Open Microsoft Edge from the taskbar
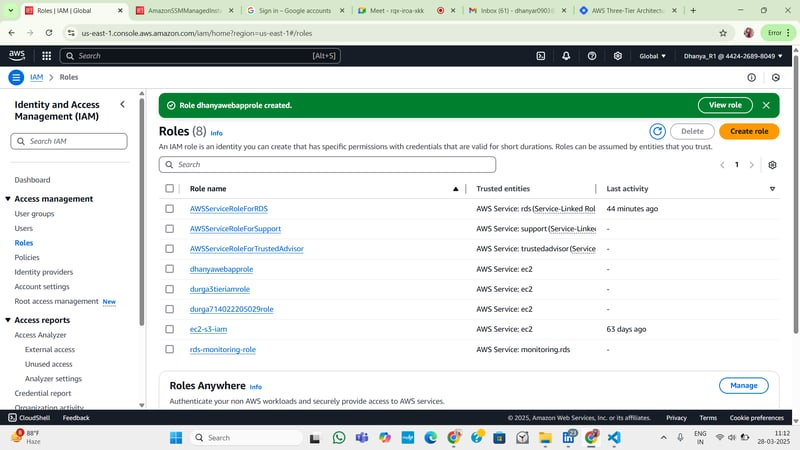Image resolution: width=800 pixels, height=450 pixels. [x=431, y=438]
